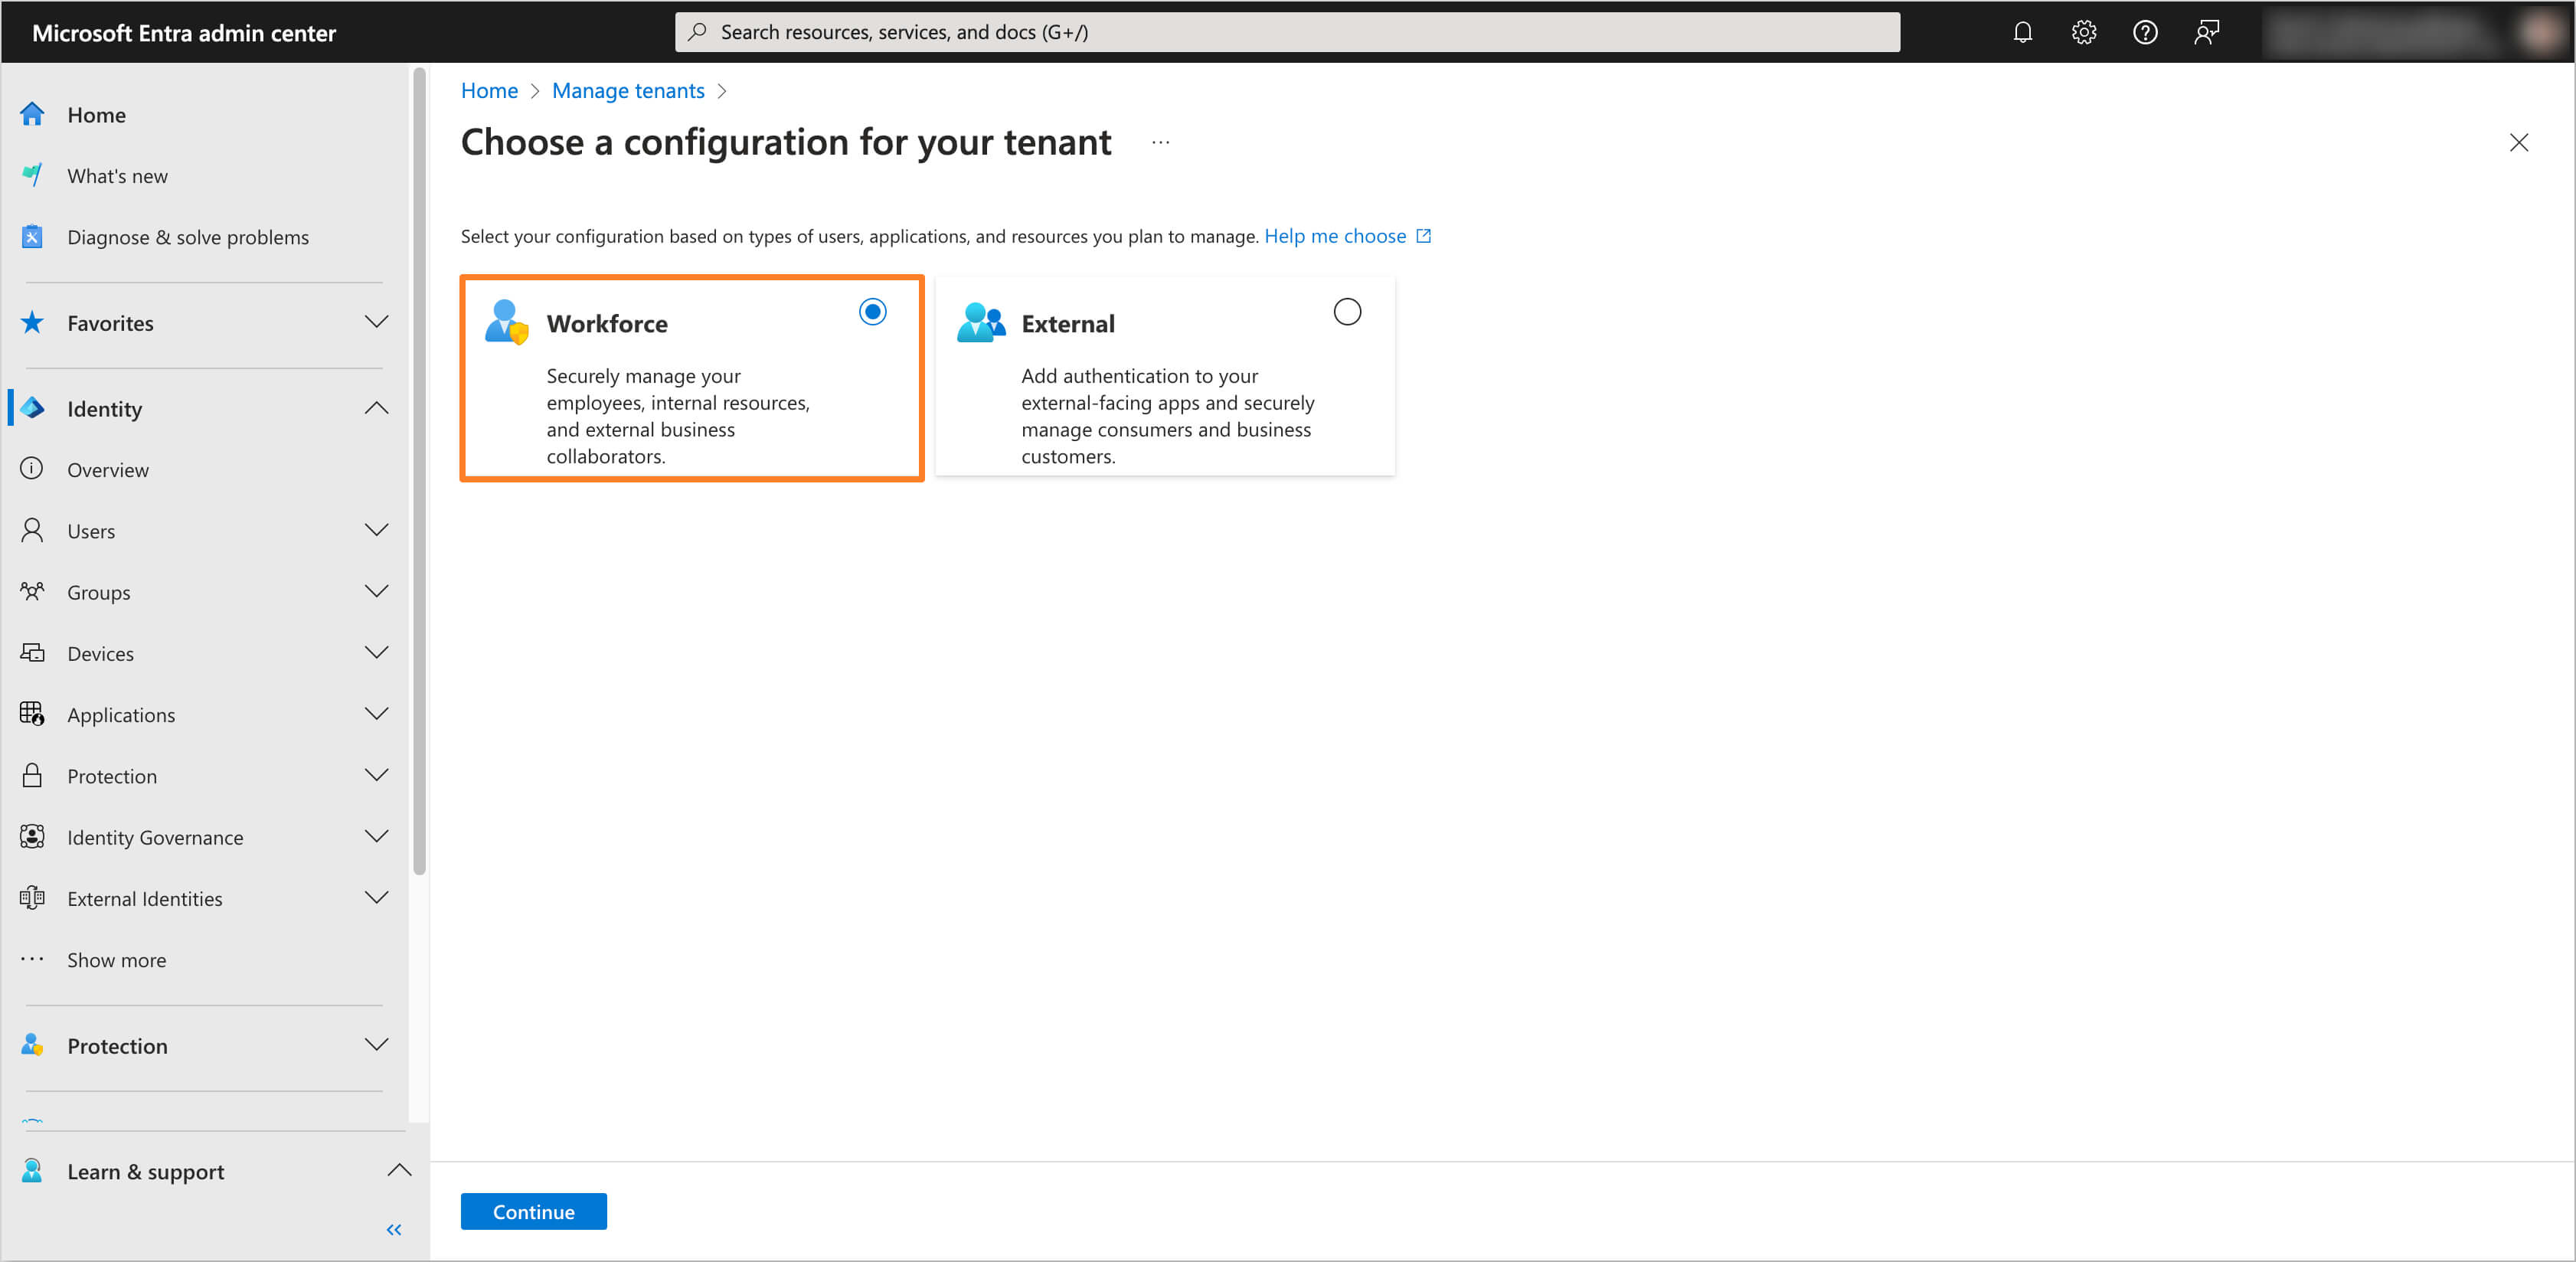The height and width of the screenshot is (1262, 2576).
Task: Click the What's new sidebar icon
Action: [x=32, y=175]
